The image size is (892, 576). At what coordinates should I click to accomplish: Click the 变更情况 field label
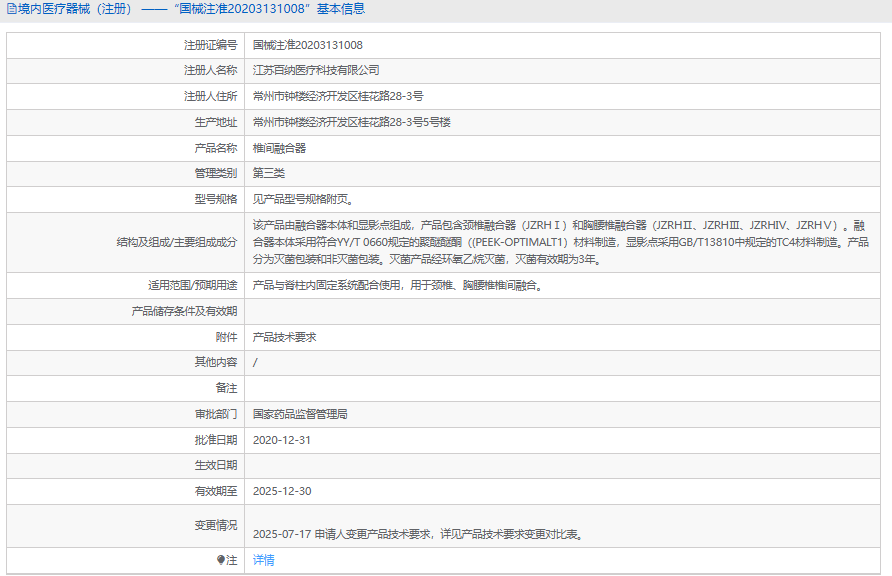pyautogui.click(x=216, y=525)
